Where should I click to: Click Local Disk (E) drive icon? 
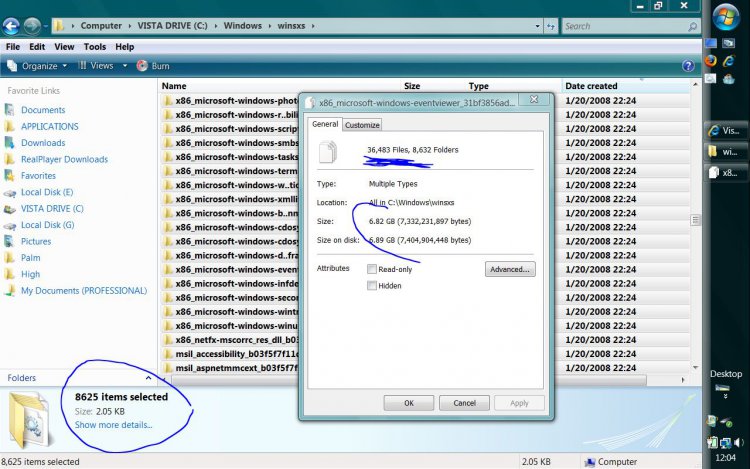(10, 193)
